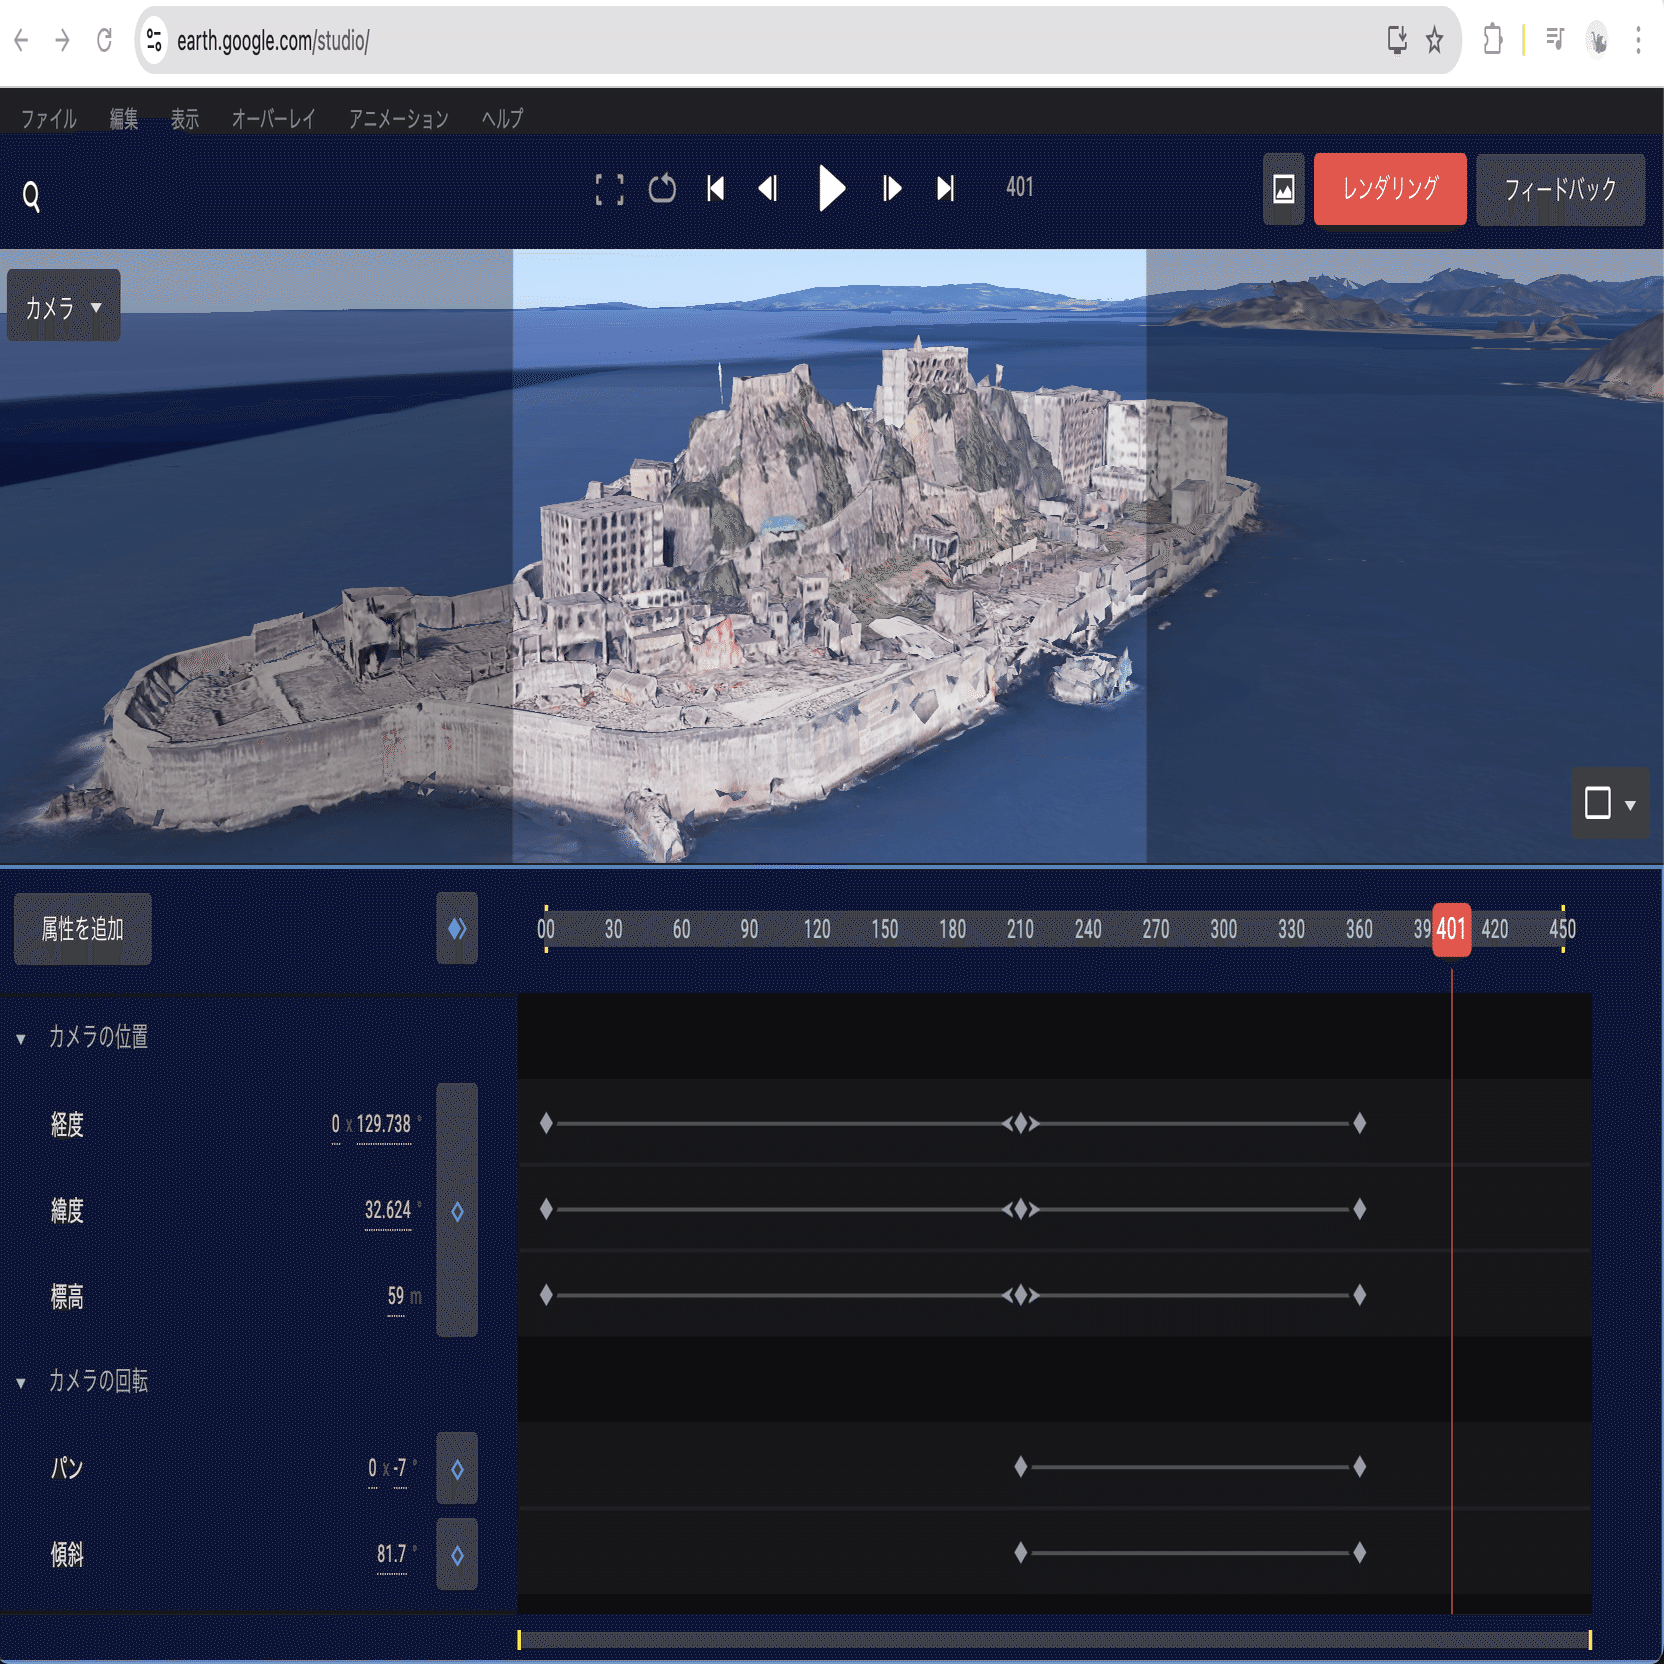This screenshot has width=1664, height=1664.
Task: Bookmark this page with the star icon
Action: [x=1435, y=40]
